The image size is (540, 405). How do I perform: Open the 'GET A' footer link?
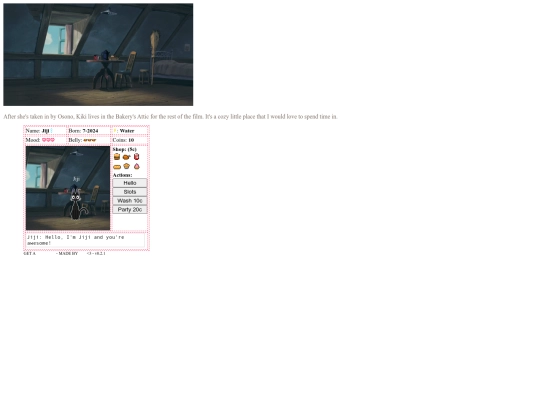30,253
